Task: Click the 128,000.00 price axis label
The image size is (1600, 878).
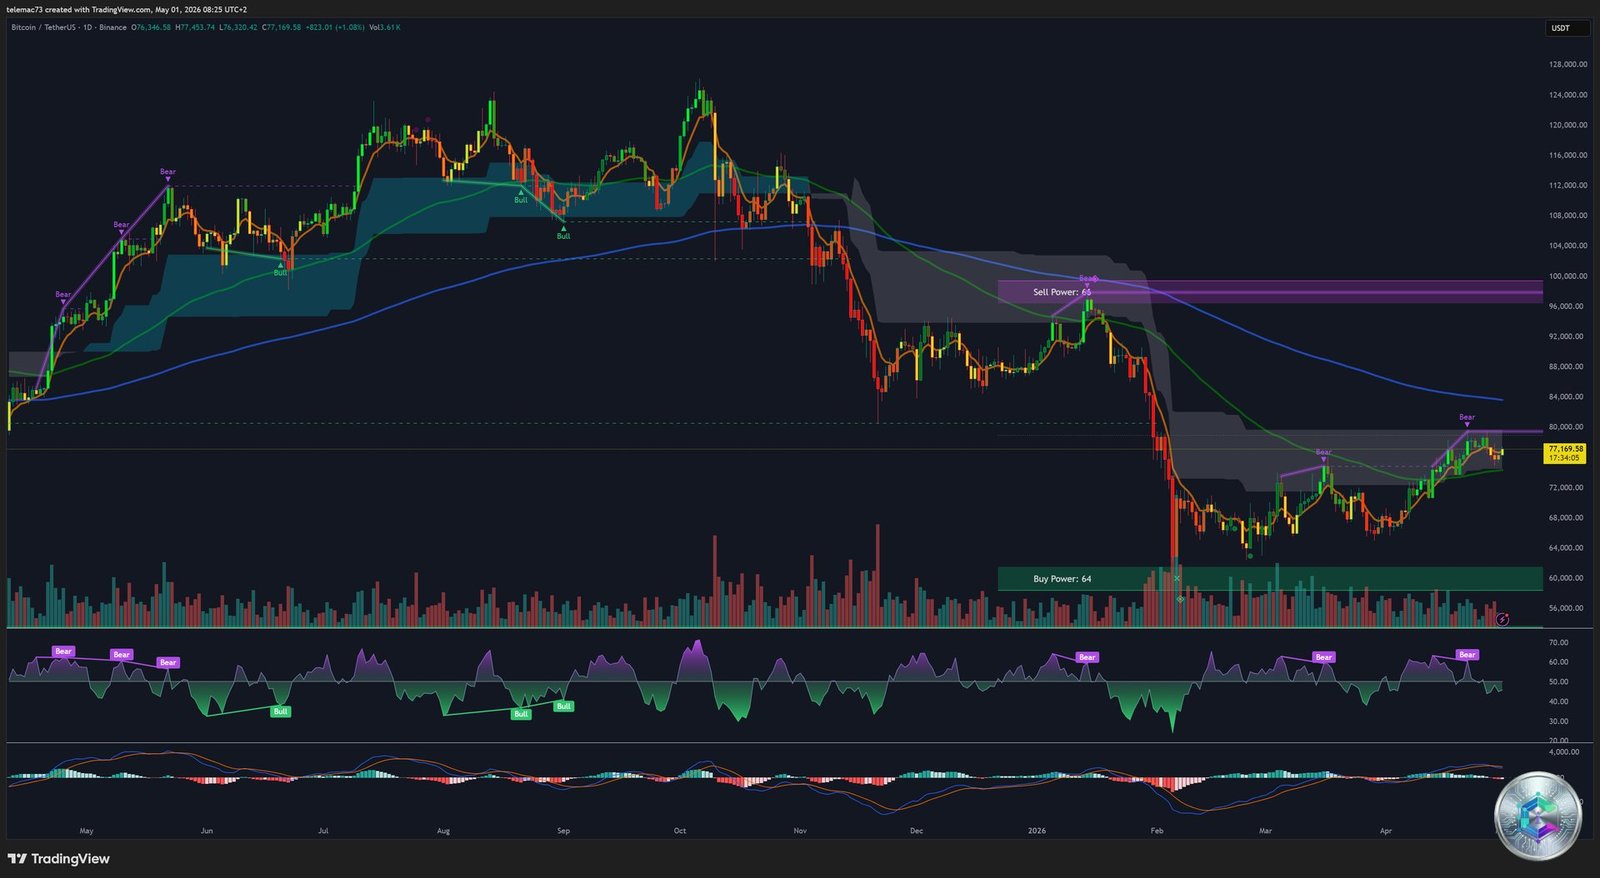Action: click(1568, 64)
